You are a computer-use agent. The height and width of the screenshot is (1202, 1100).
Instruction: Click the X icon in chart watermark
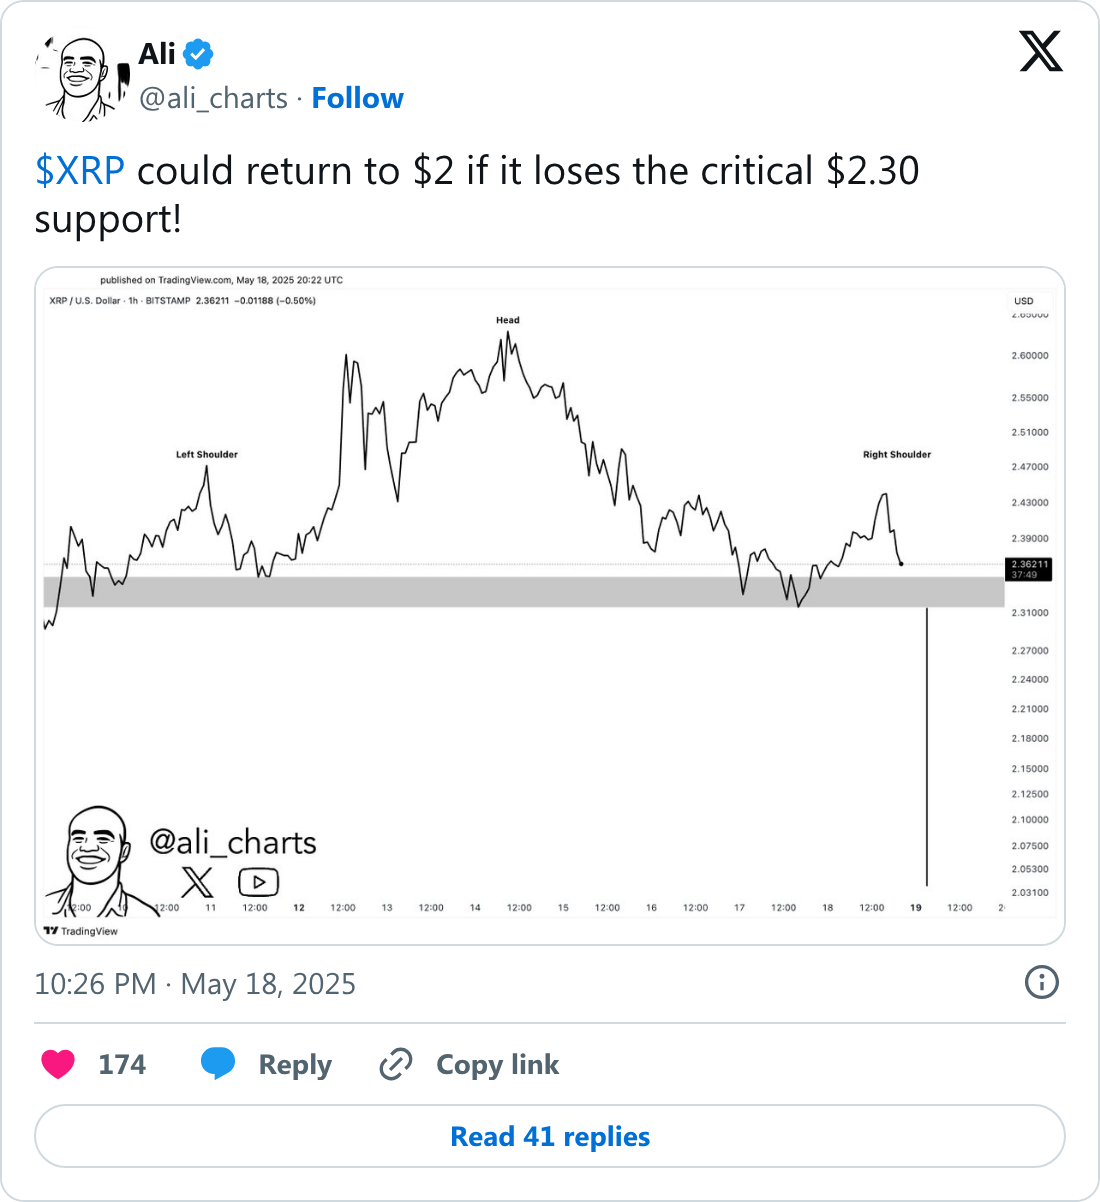tap(197, 882)
